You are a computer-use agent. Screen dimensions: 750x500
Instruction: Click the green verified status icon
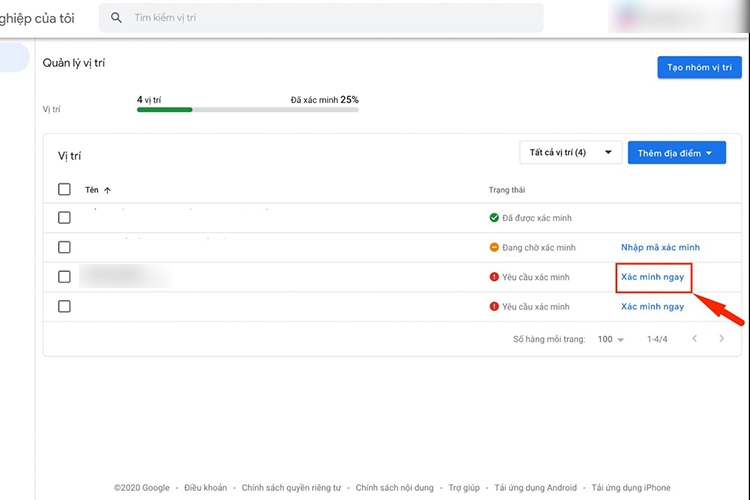(494, 218)
